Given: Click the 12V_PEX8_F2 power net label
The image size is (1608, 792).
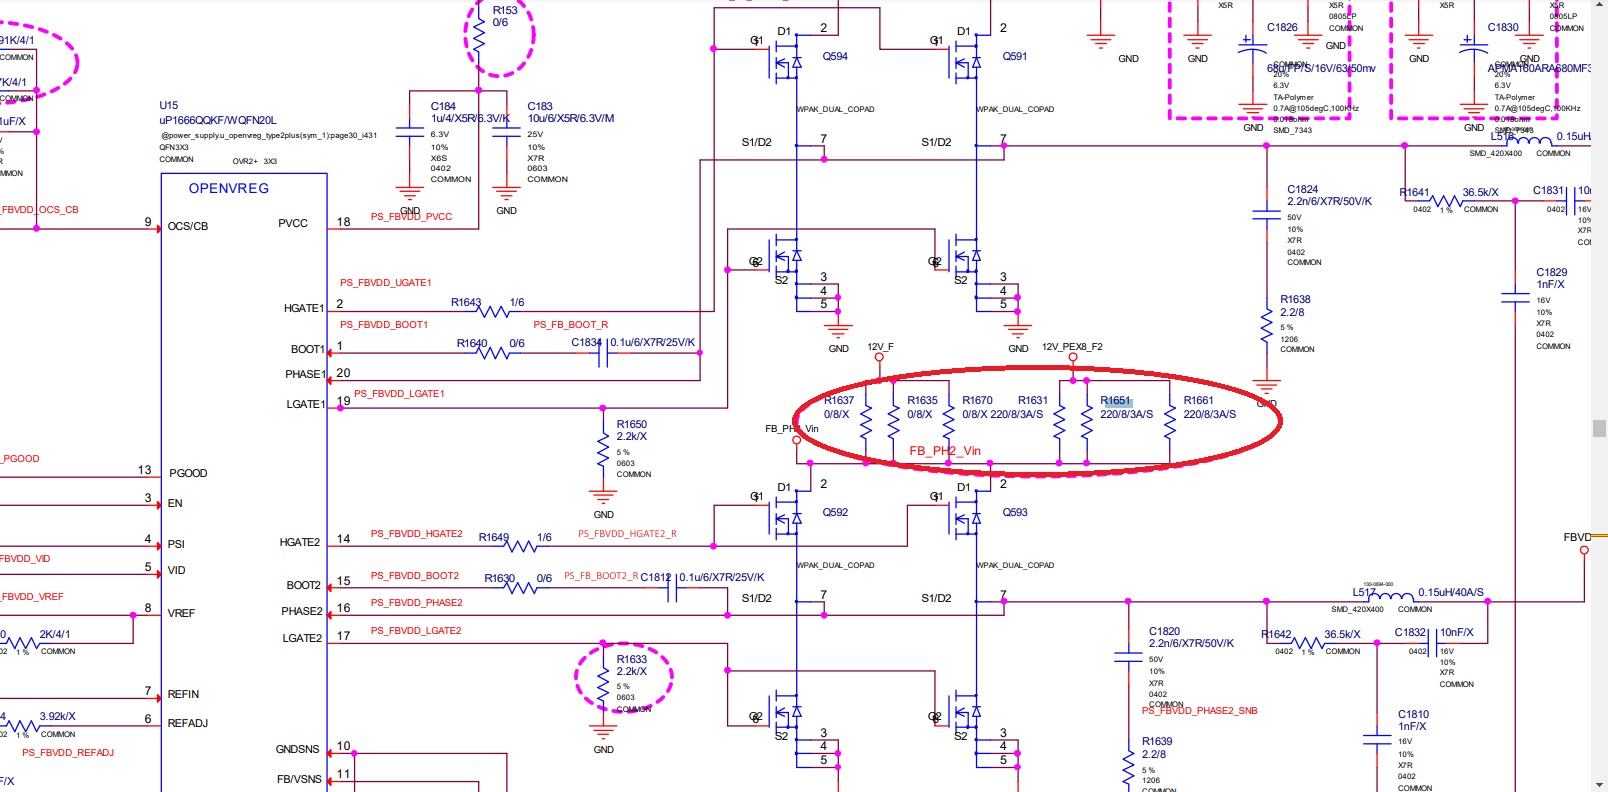Looking at the screenshot, I should [1072, 347].
